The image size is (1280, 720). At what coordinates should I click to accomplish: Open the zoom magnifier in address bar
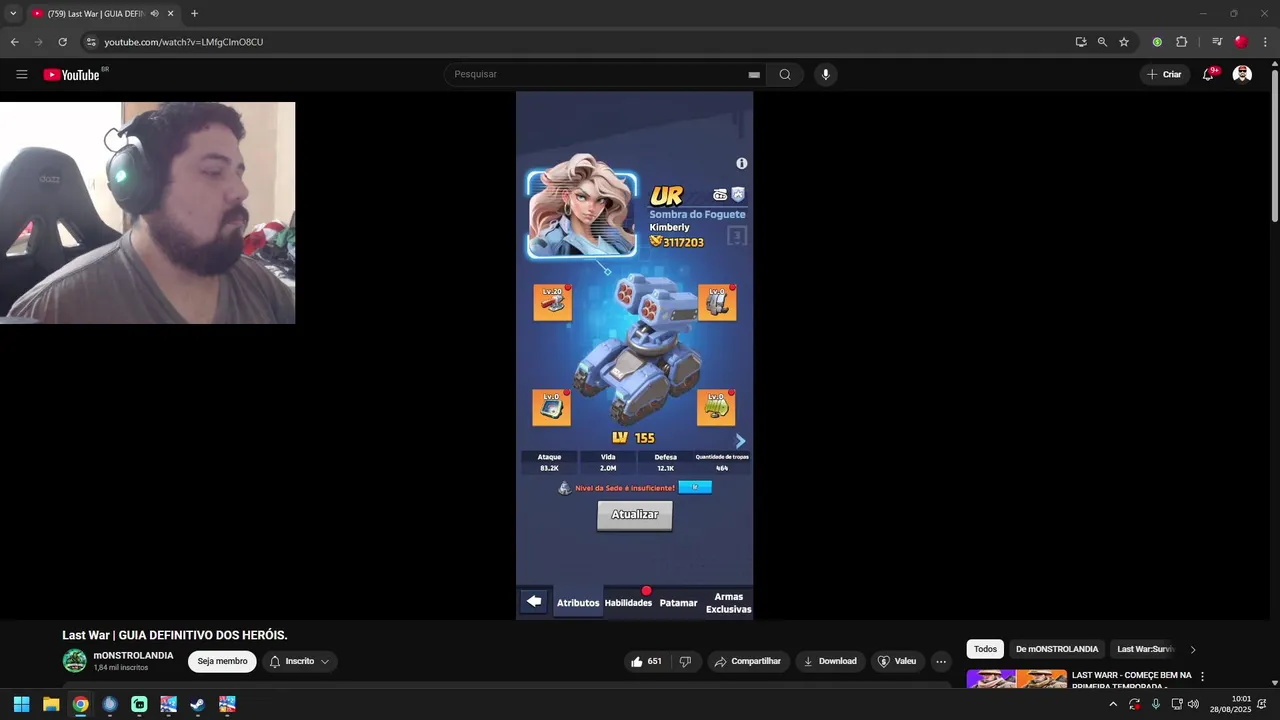coord(1102,42)
